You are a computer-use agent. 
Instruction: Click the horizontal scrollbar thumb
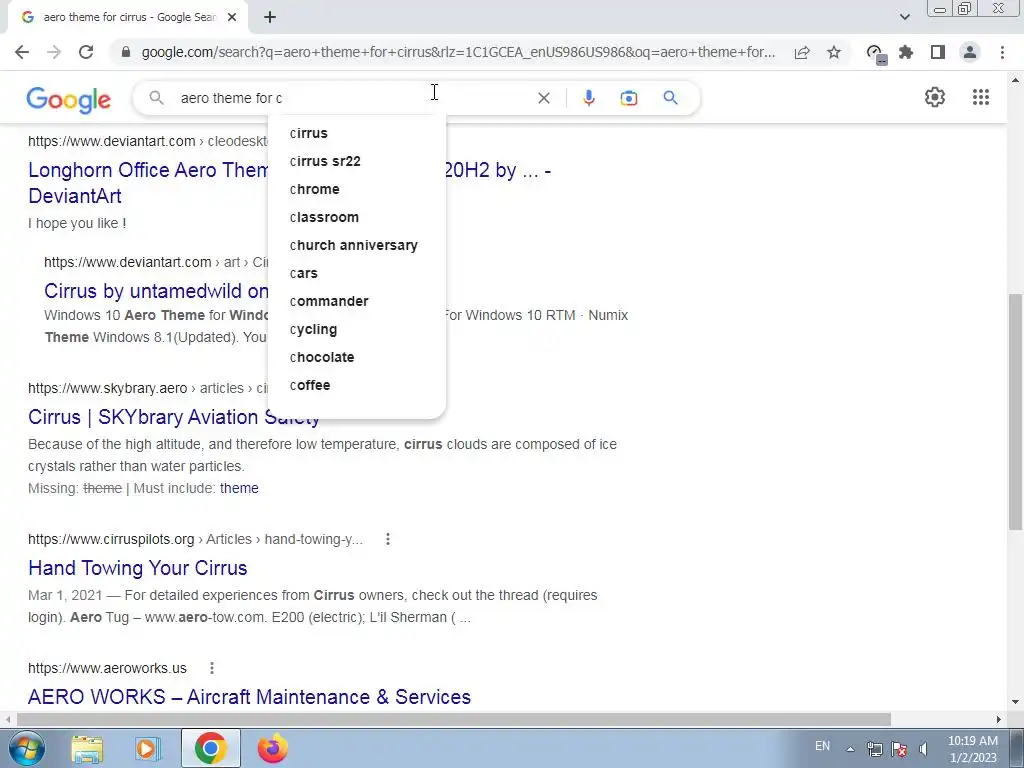click(x=454, y=719)
